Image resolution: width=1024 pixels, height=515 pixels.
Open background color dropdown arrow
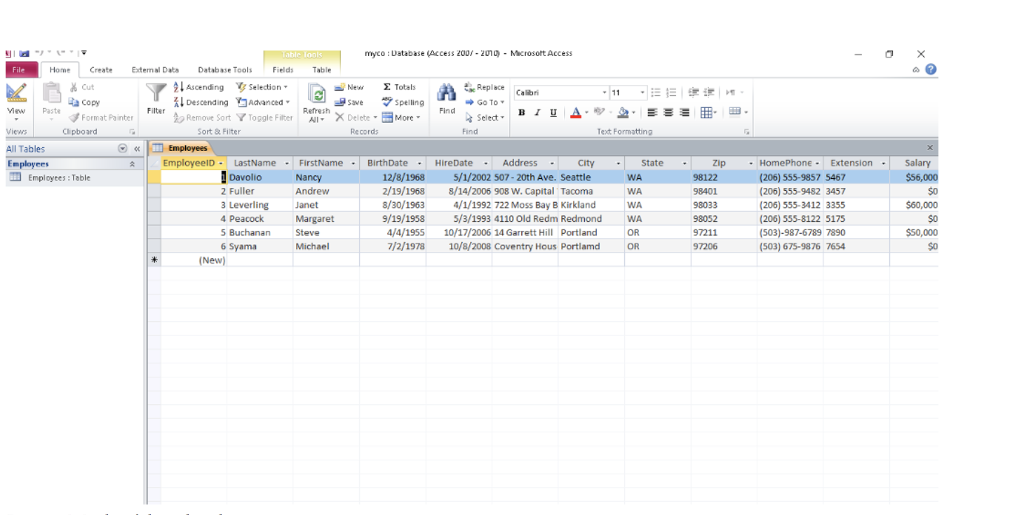point(633,113)
